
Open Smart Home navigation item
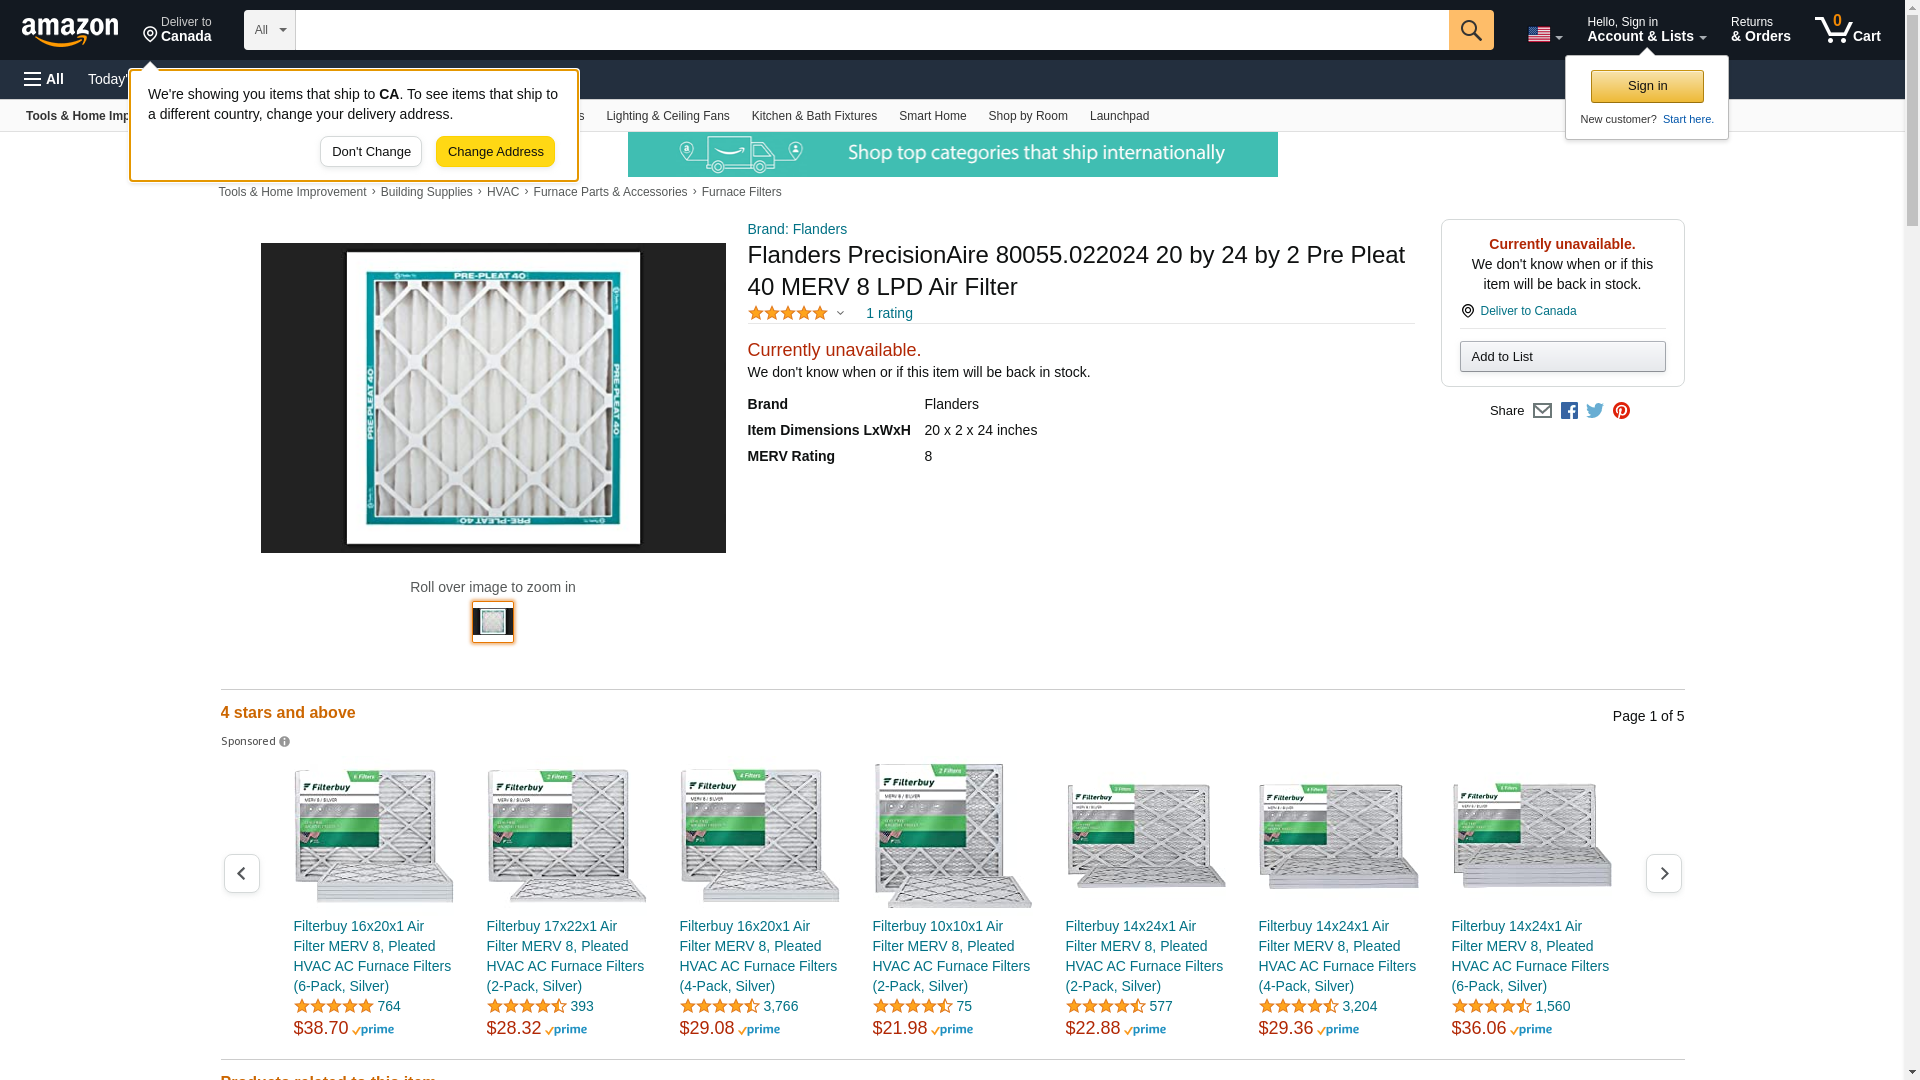click(x=932, y=116)
